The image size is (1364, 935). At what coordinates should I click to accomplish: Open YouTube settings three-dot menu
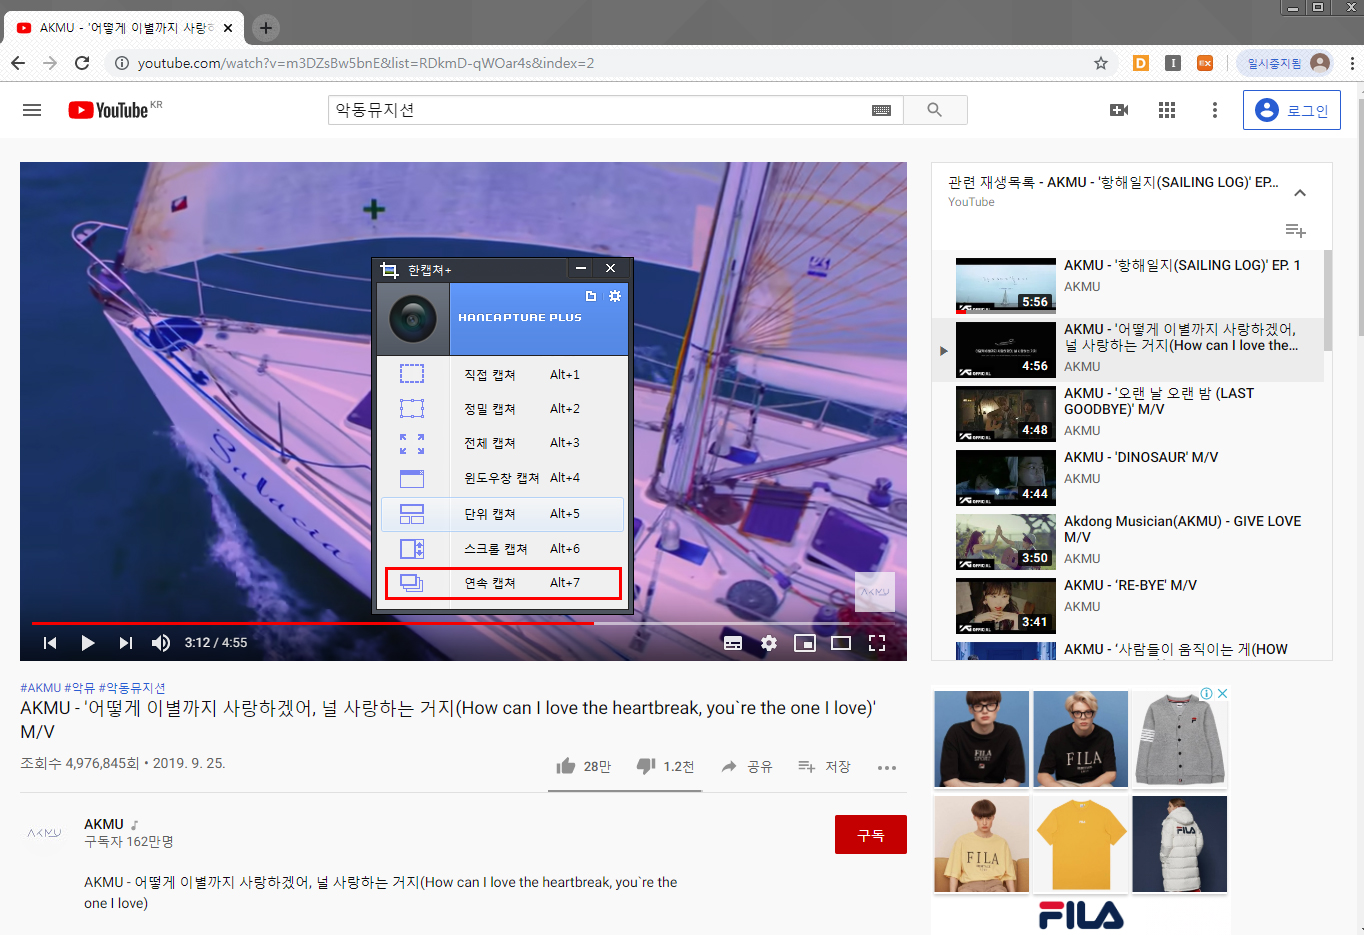point(1215,110)
